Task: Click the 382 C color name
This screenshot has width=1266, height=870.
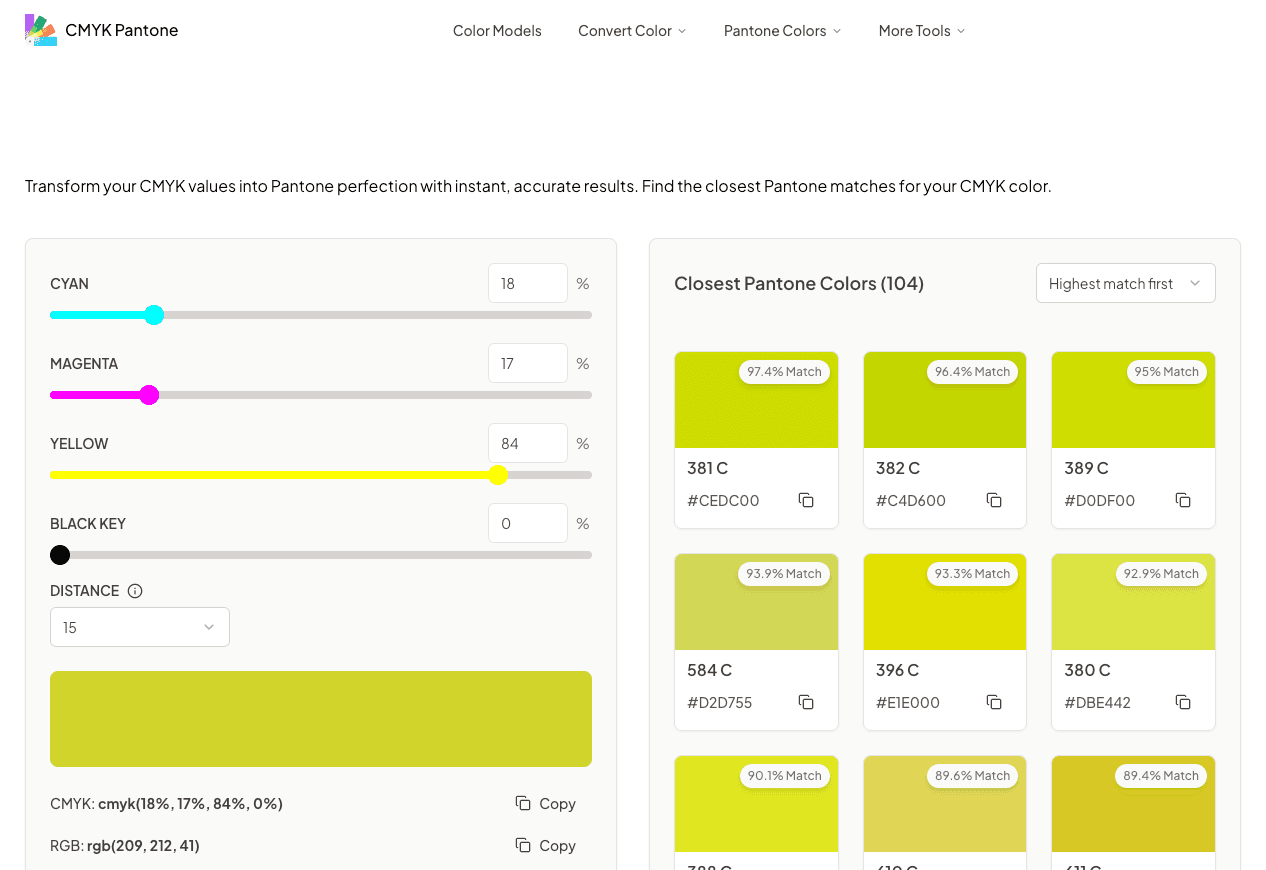Action: point(897,468)
